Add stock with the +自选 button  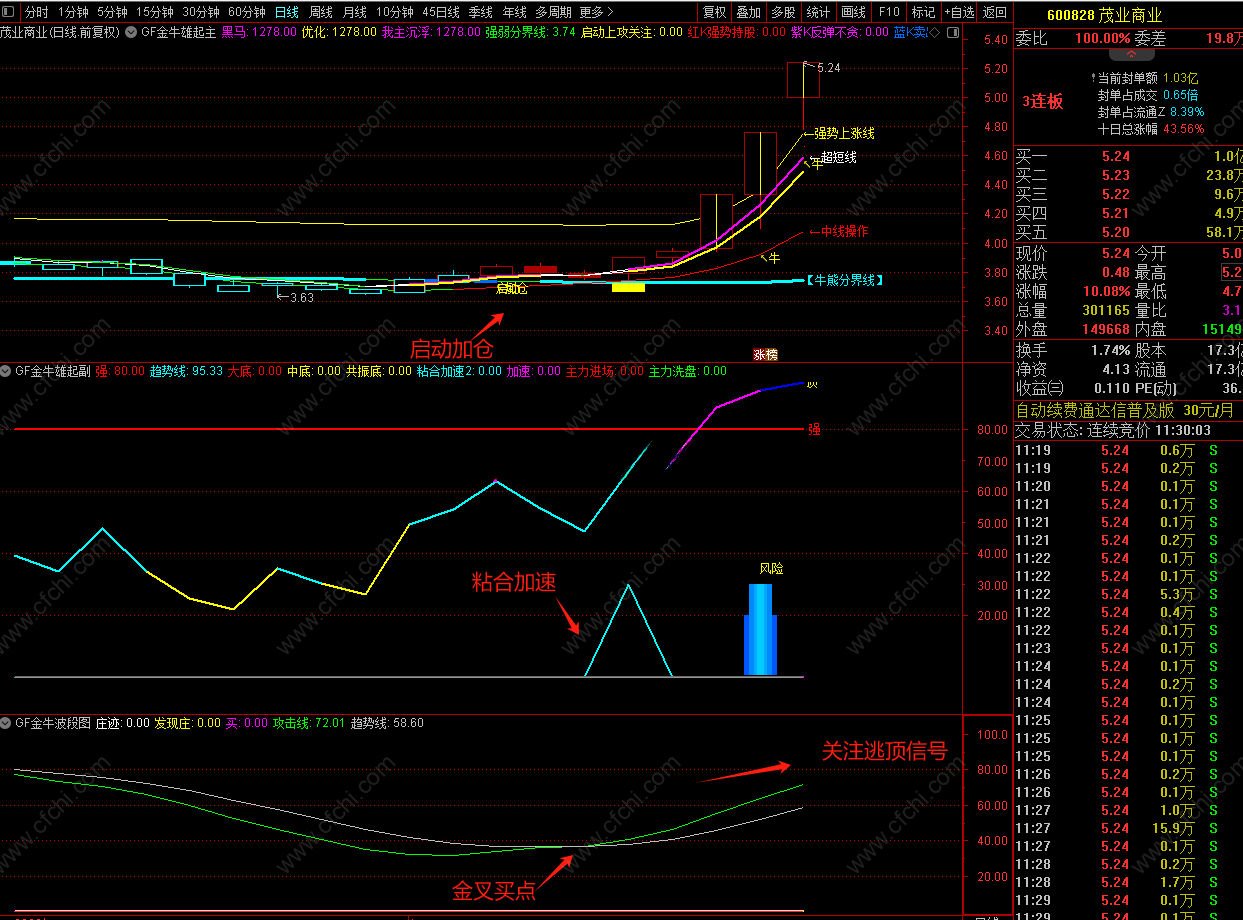tap(958, 12)
